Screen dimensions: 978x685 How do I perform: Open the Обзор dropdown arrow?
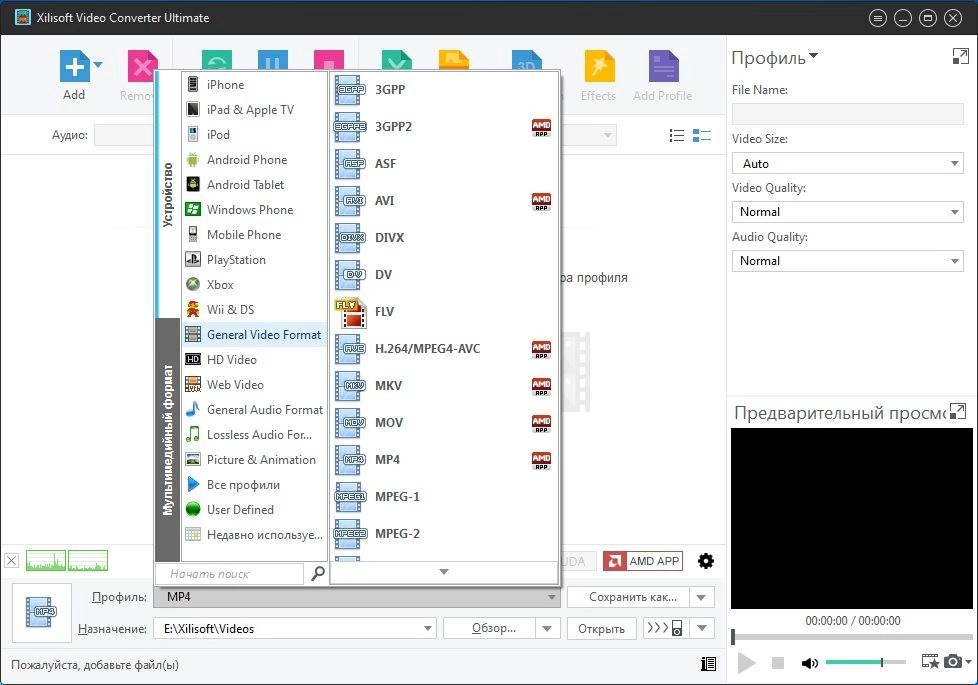coord(547,628)
